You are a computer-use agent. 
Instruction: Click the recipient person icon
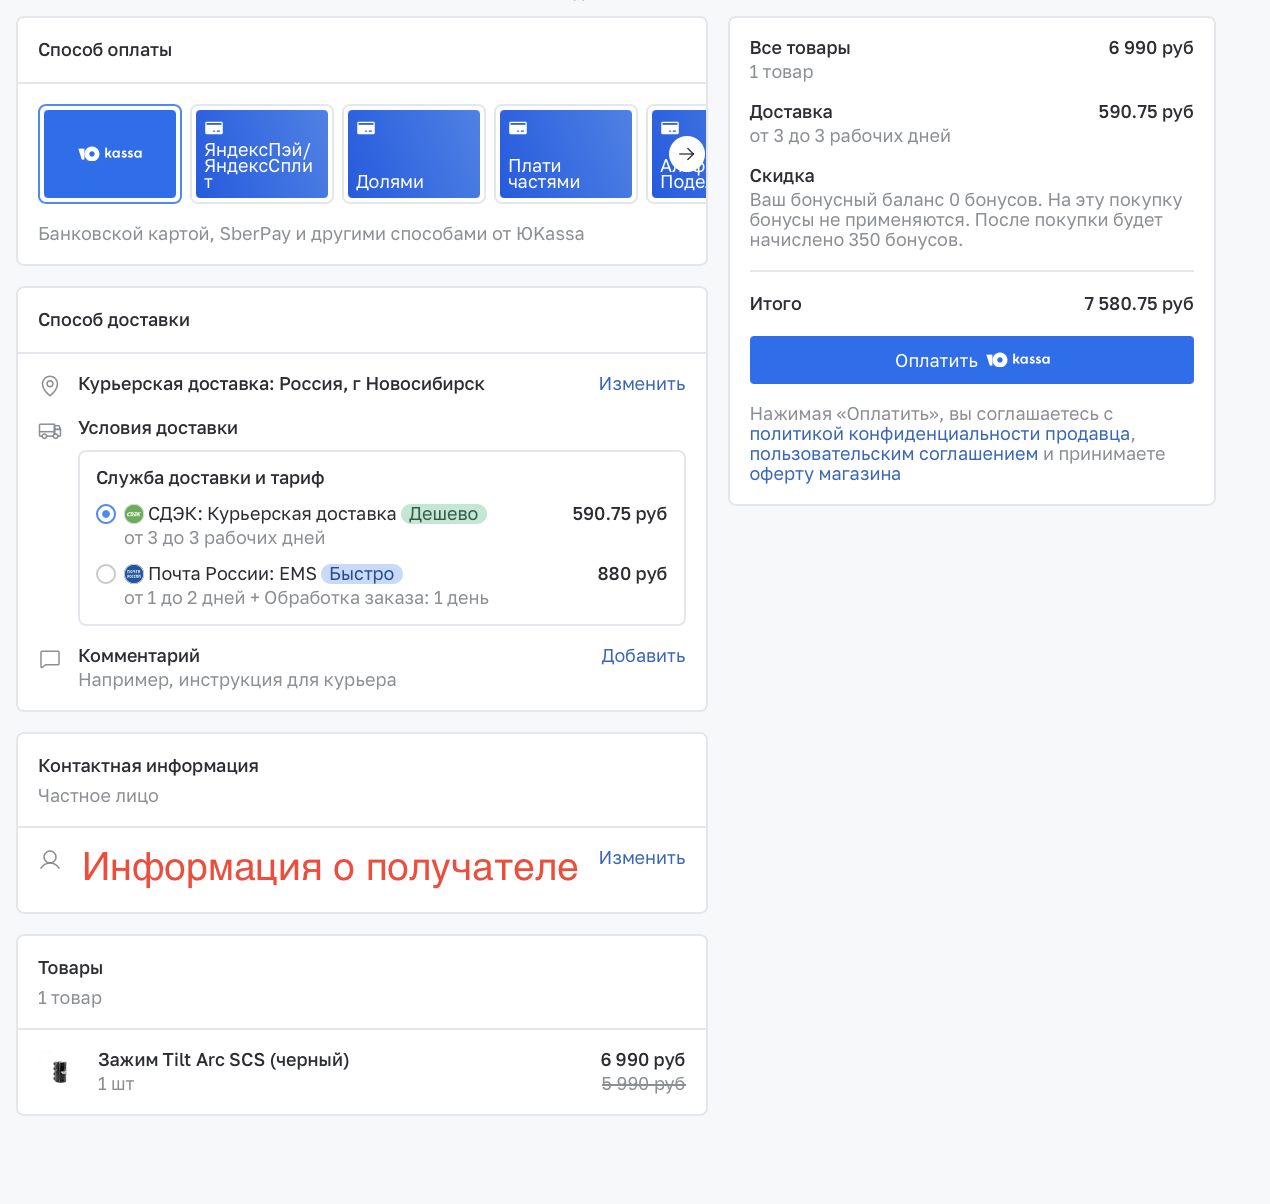pyautogui.click(x=50, y=860)
